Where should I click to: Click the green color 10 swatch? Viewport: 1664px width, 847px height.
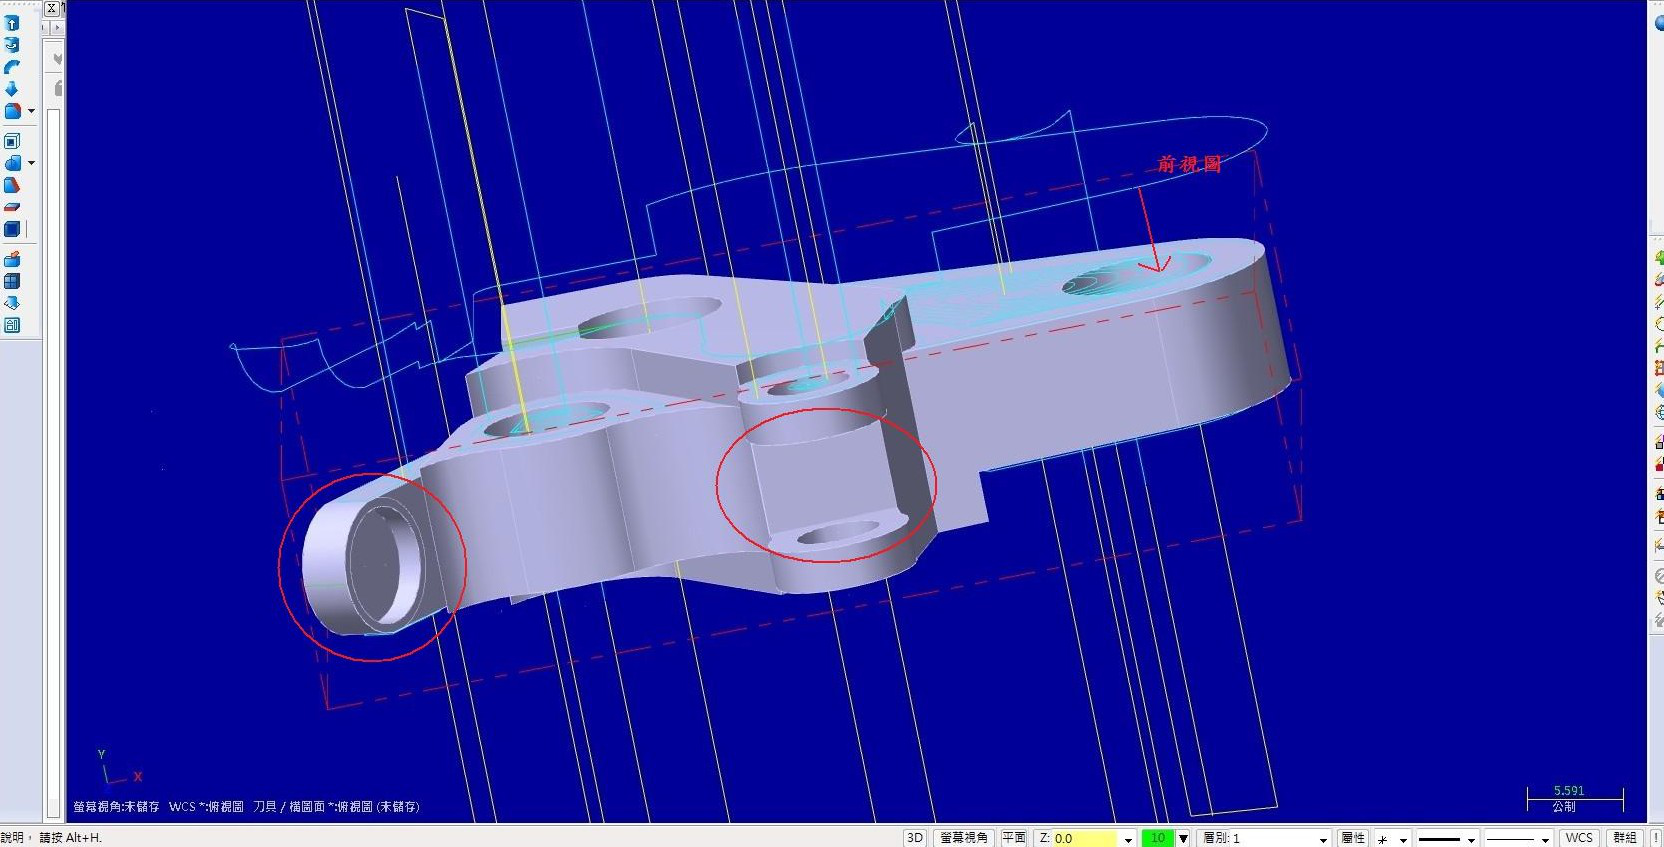[1157, 838]
